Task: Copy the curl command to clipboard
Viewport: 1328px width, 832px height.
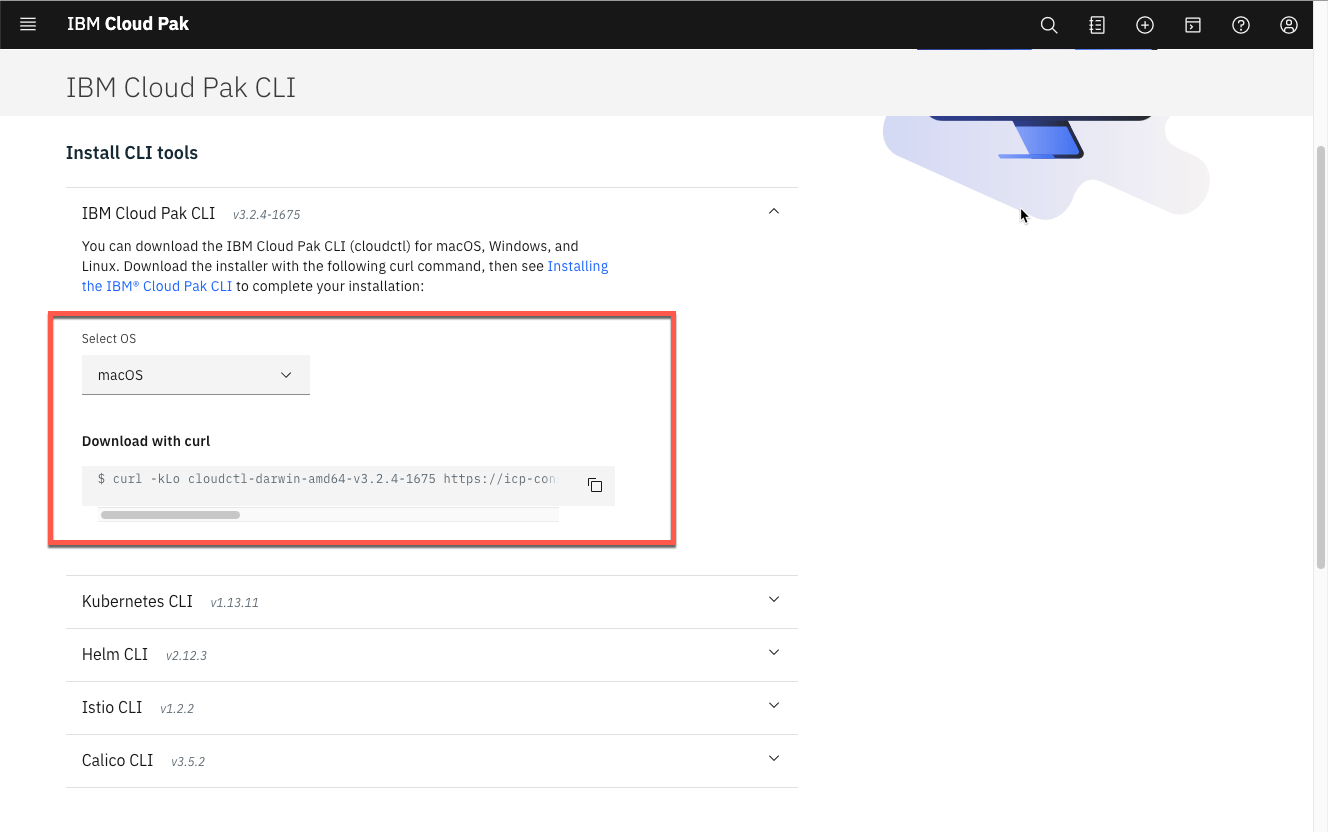Action: [595, 485]
